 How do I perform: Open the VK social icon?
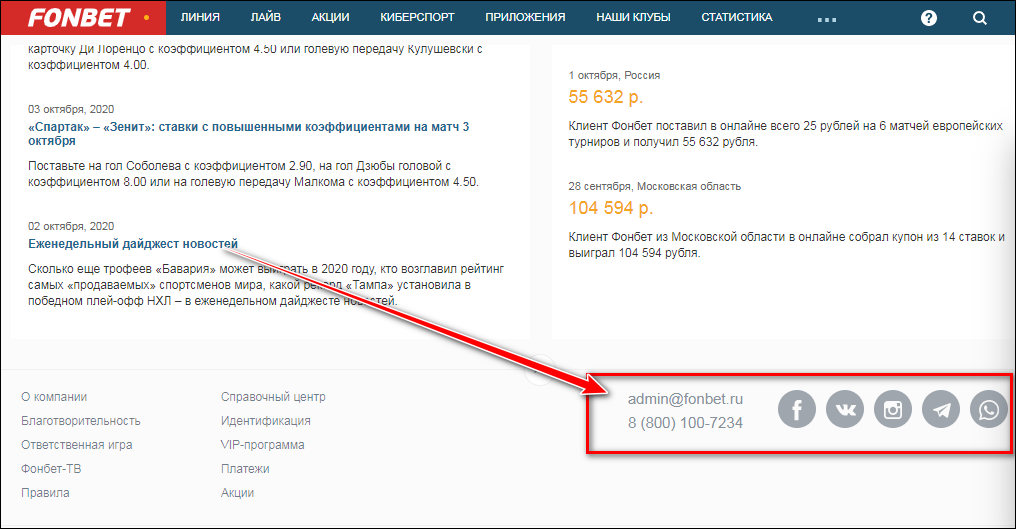844,409
